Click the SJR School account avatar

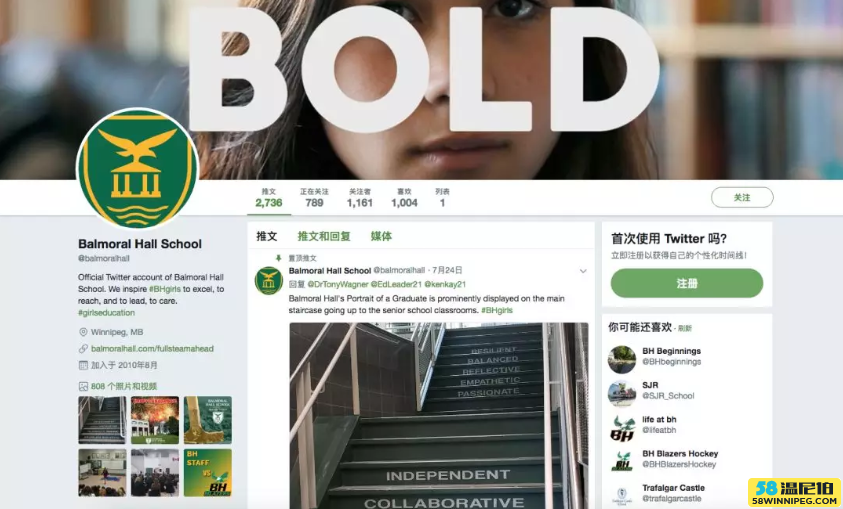click(622, 394)
